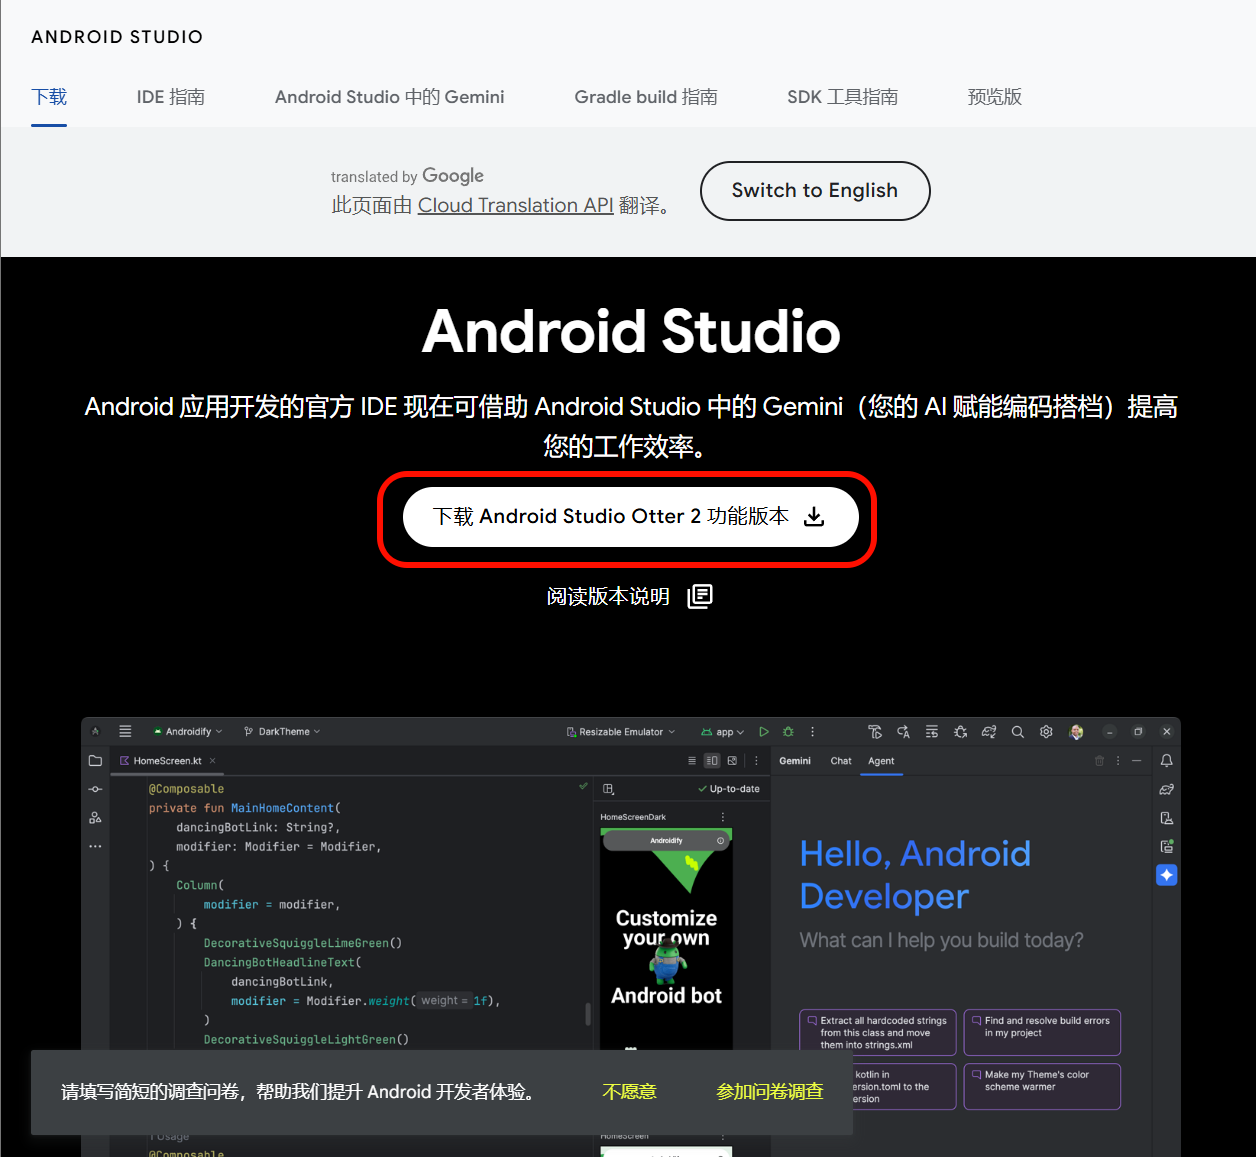Select the Agent tab in IDE panel
The height and width of the screenshot is (1157, 1256).
(881, 761)
